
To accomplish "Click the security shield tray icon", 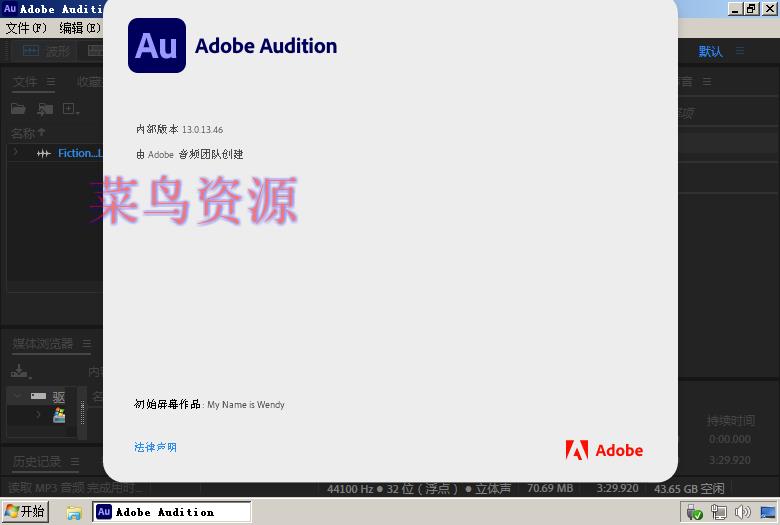I will pos(694,512).
